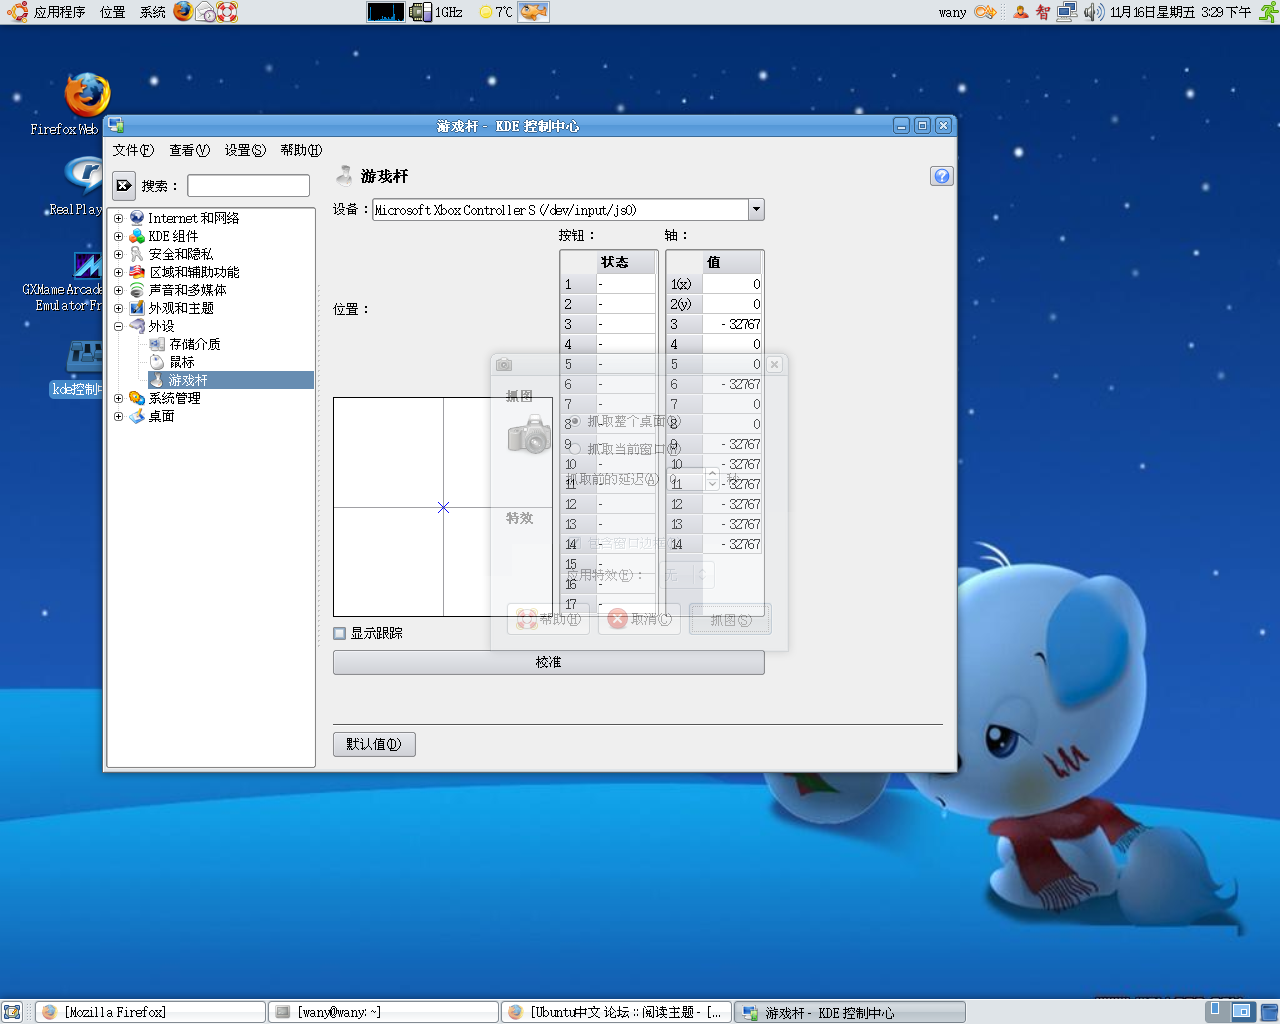This screenshot has width=1280, height=1024.
Task: Select 抓取整个桌面 radio option
Action: tap(574, 421)
